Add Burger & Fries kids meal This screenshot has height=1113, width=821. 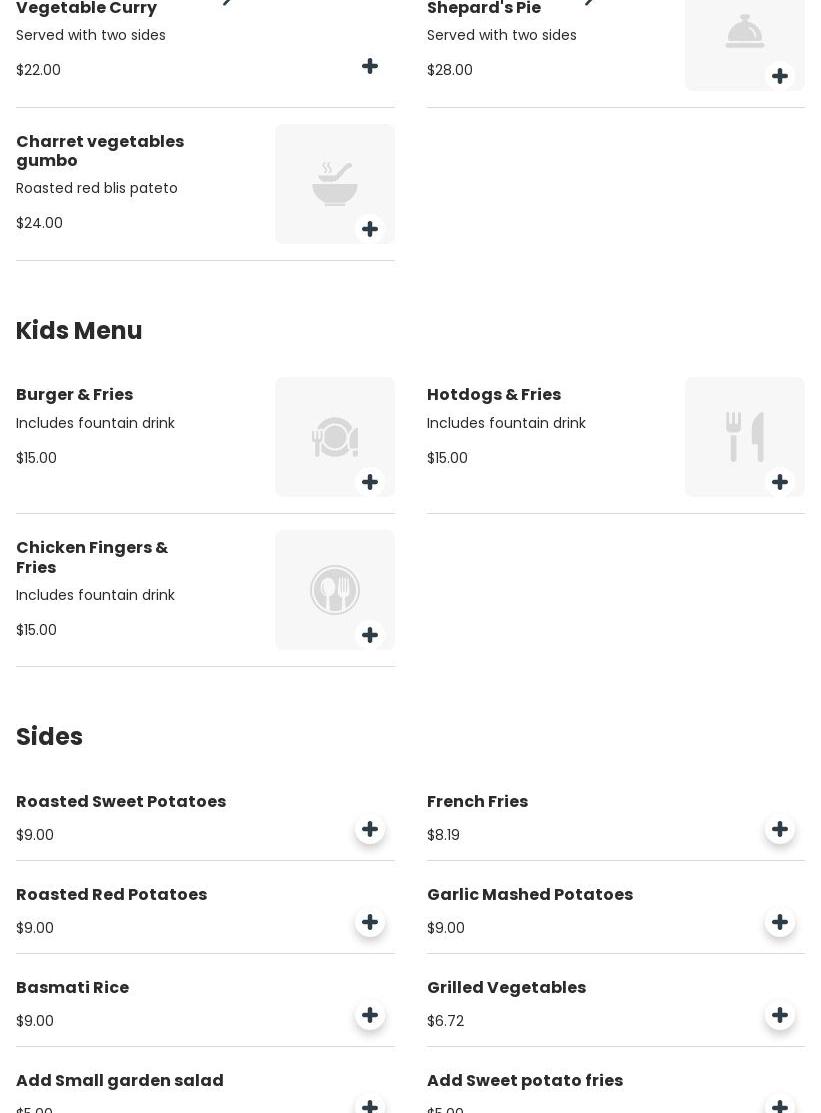tap(370, 483)
